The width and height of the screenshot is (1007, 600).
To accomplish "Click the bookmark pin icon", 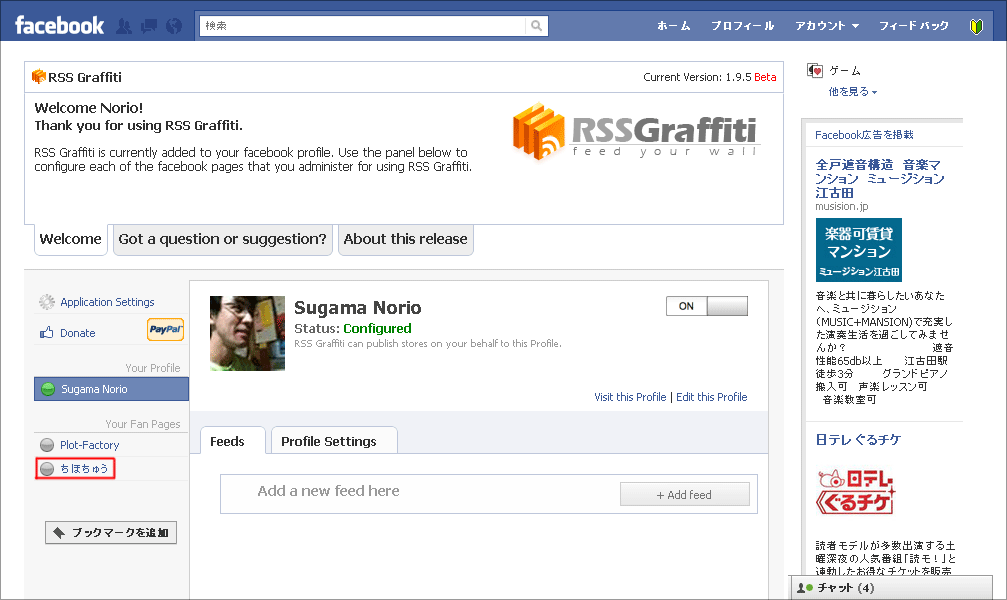I will click(x=59, y=533).
